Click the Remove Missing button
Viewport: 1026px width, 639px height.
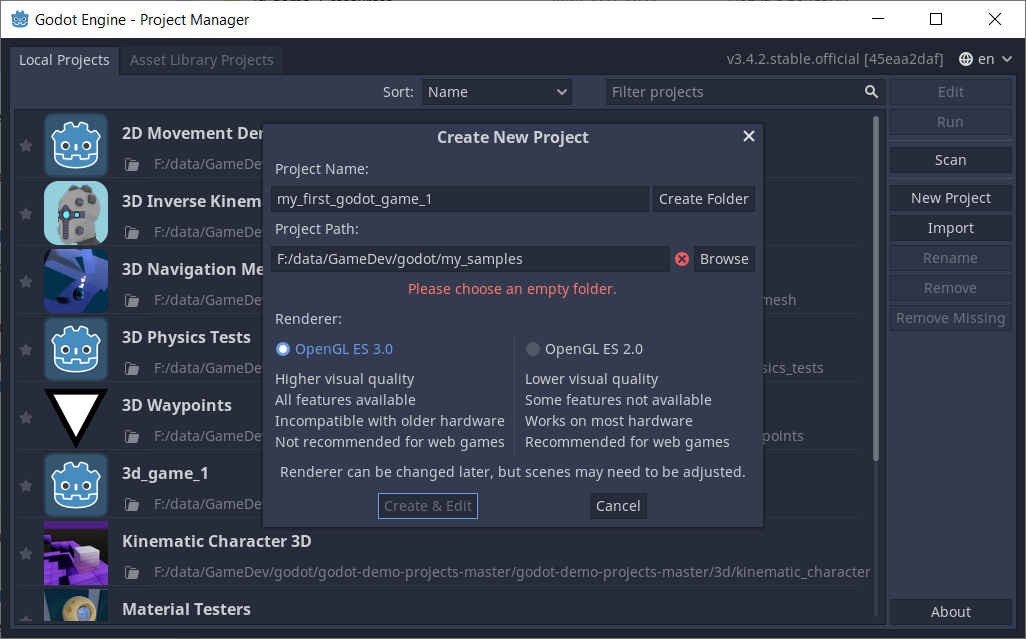pos(951,319)
